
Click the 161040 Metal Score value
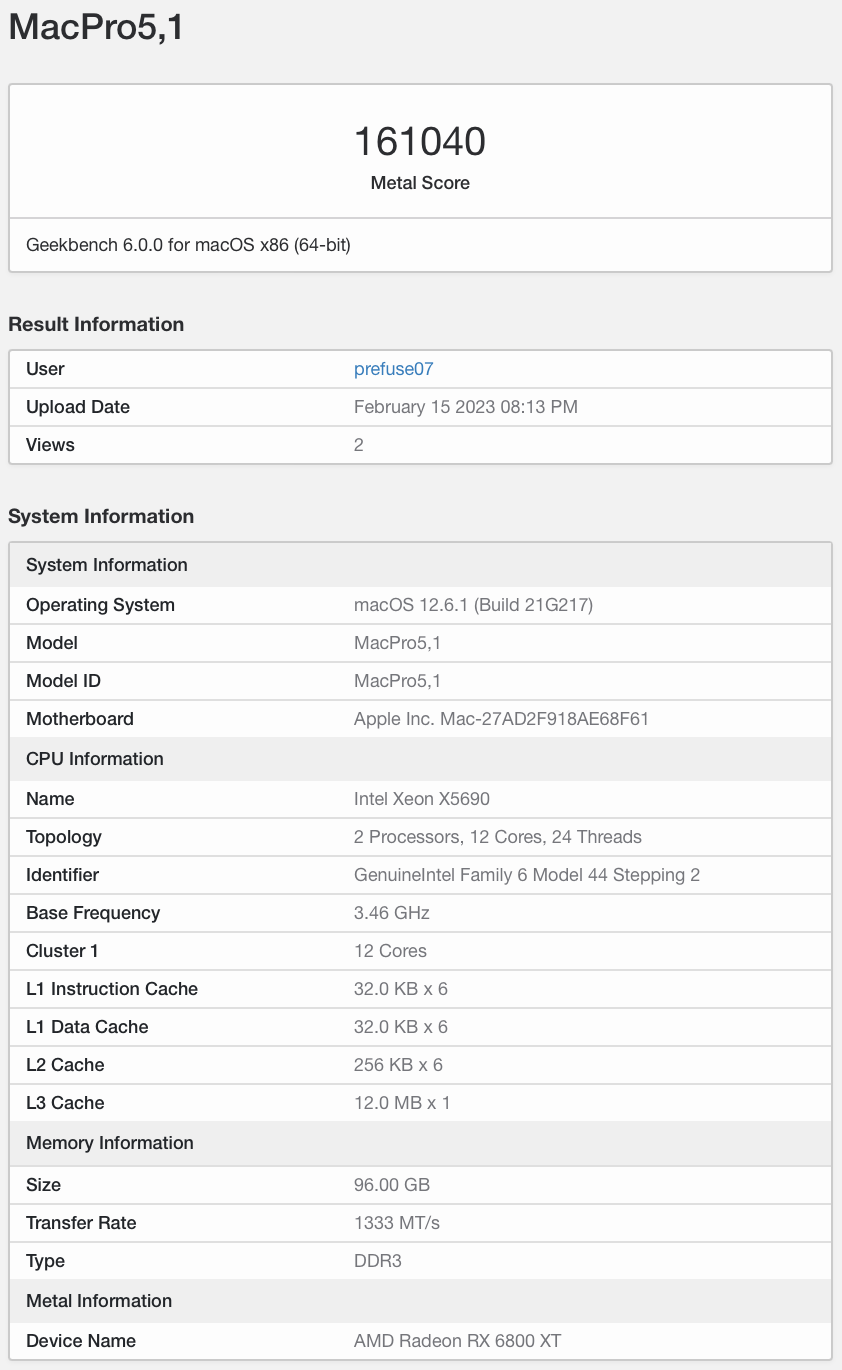point(420,142)
